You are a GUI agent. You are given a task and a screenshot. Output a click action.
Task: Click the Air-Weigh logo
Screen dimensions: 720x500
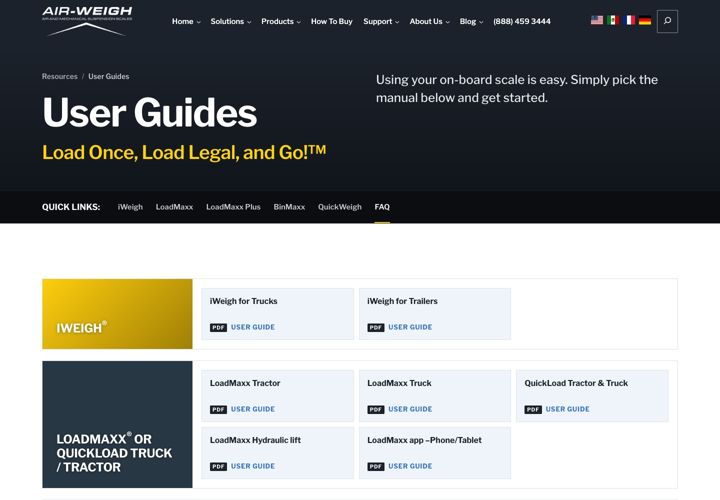coord(87,21)
